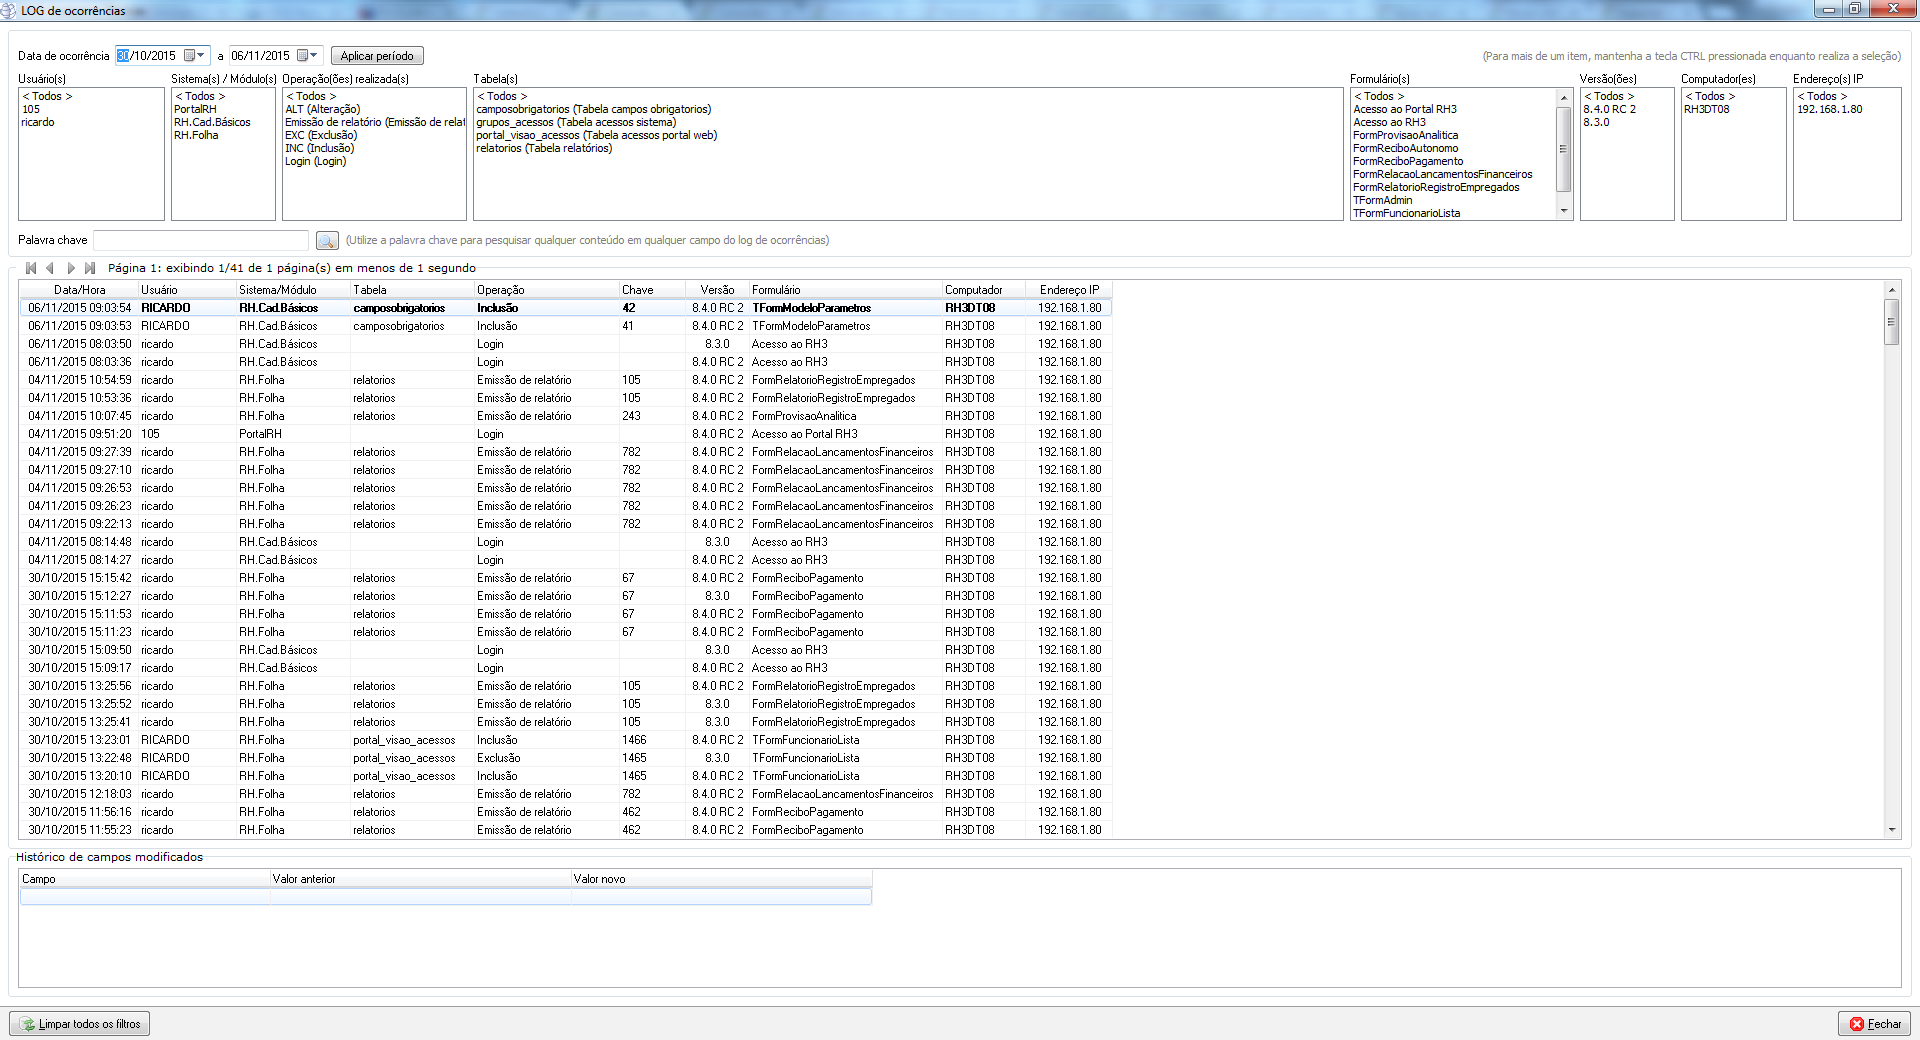This screenshot has width=1920, height=1040.
Task: Select RH.Folha in the Sistema/Módulo list
Action: point(196,135)
